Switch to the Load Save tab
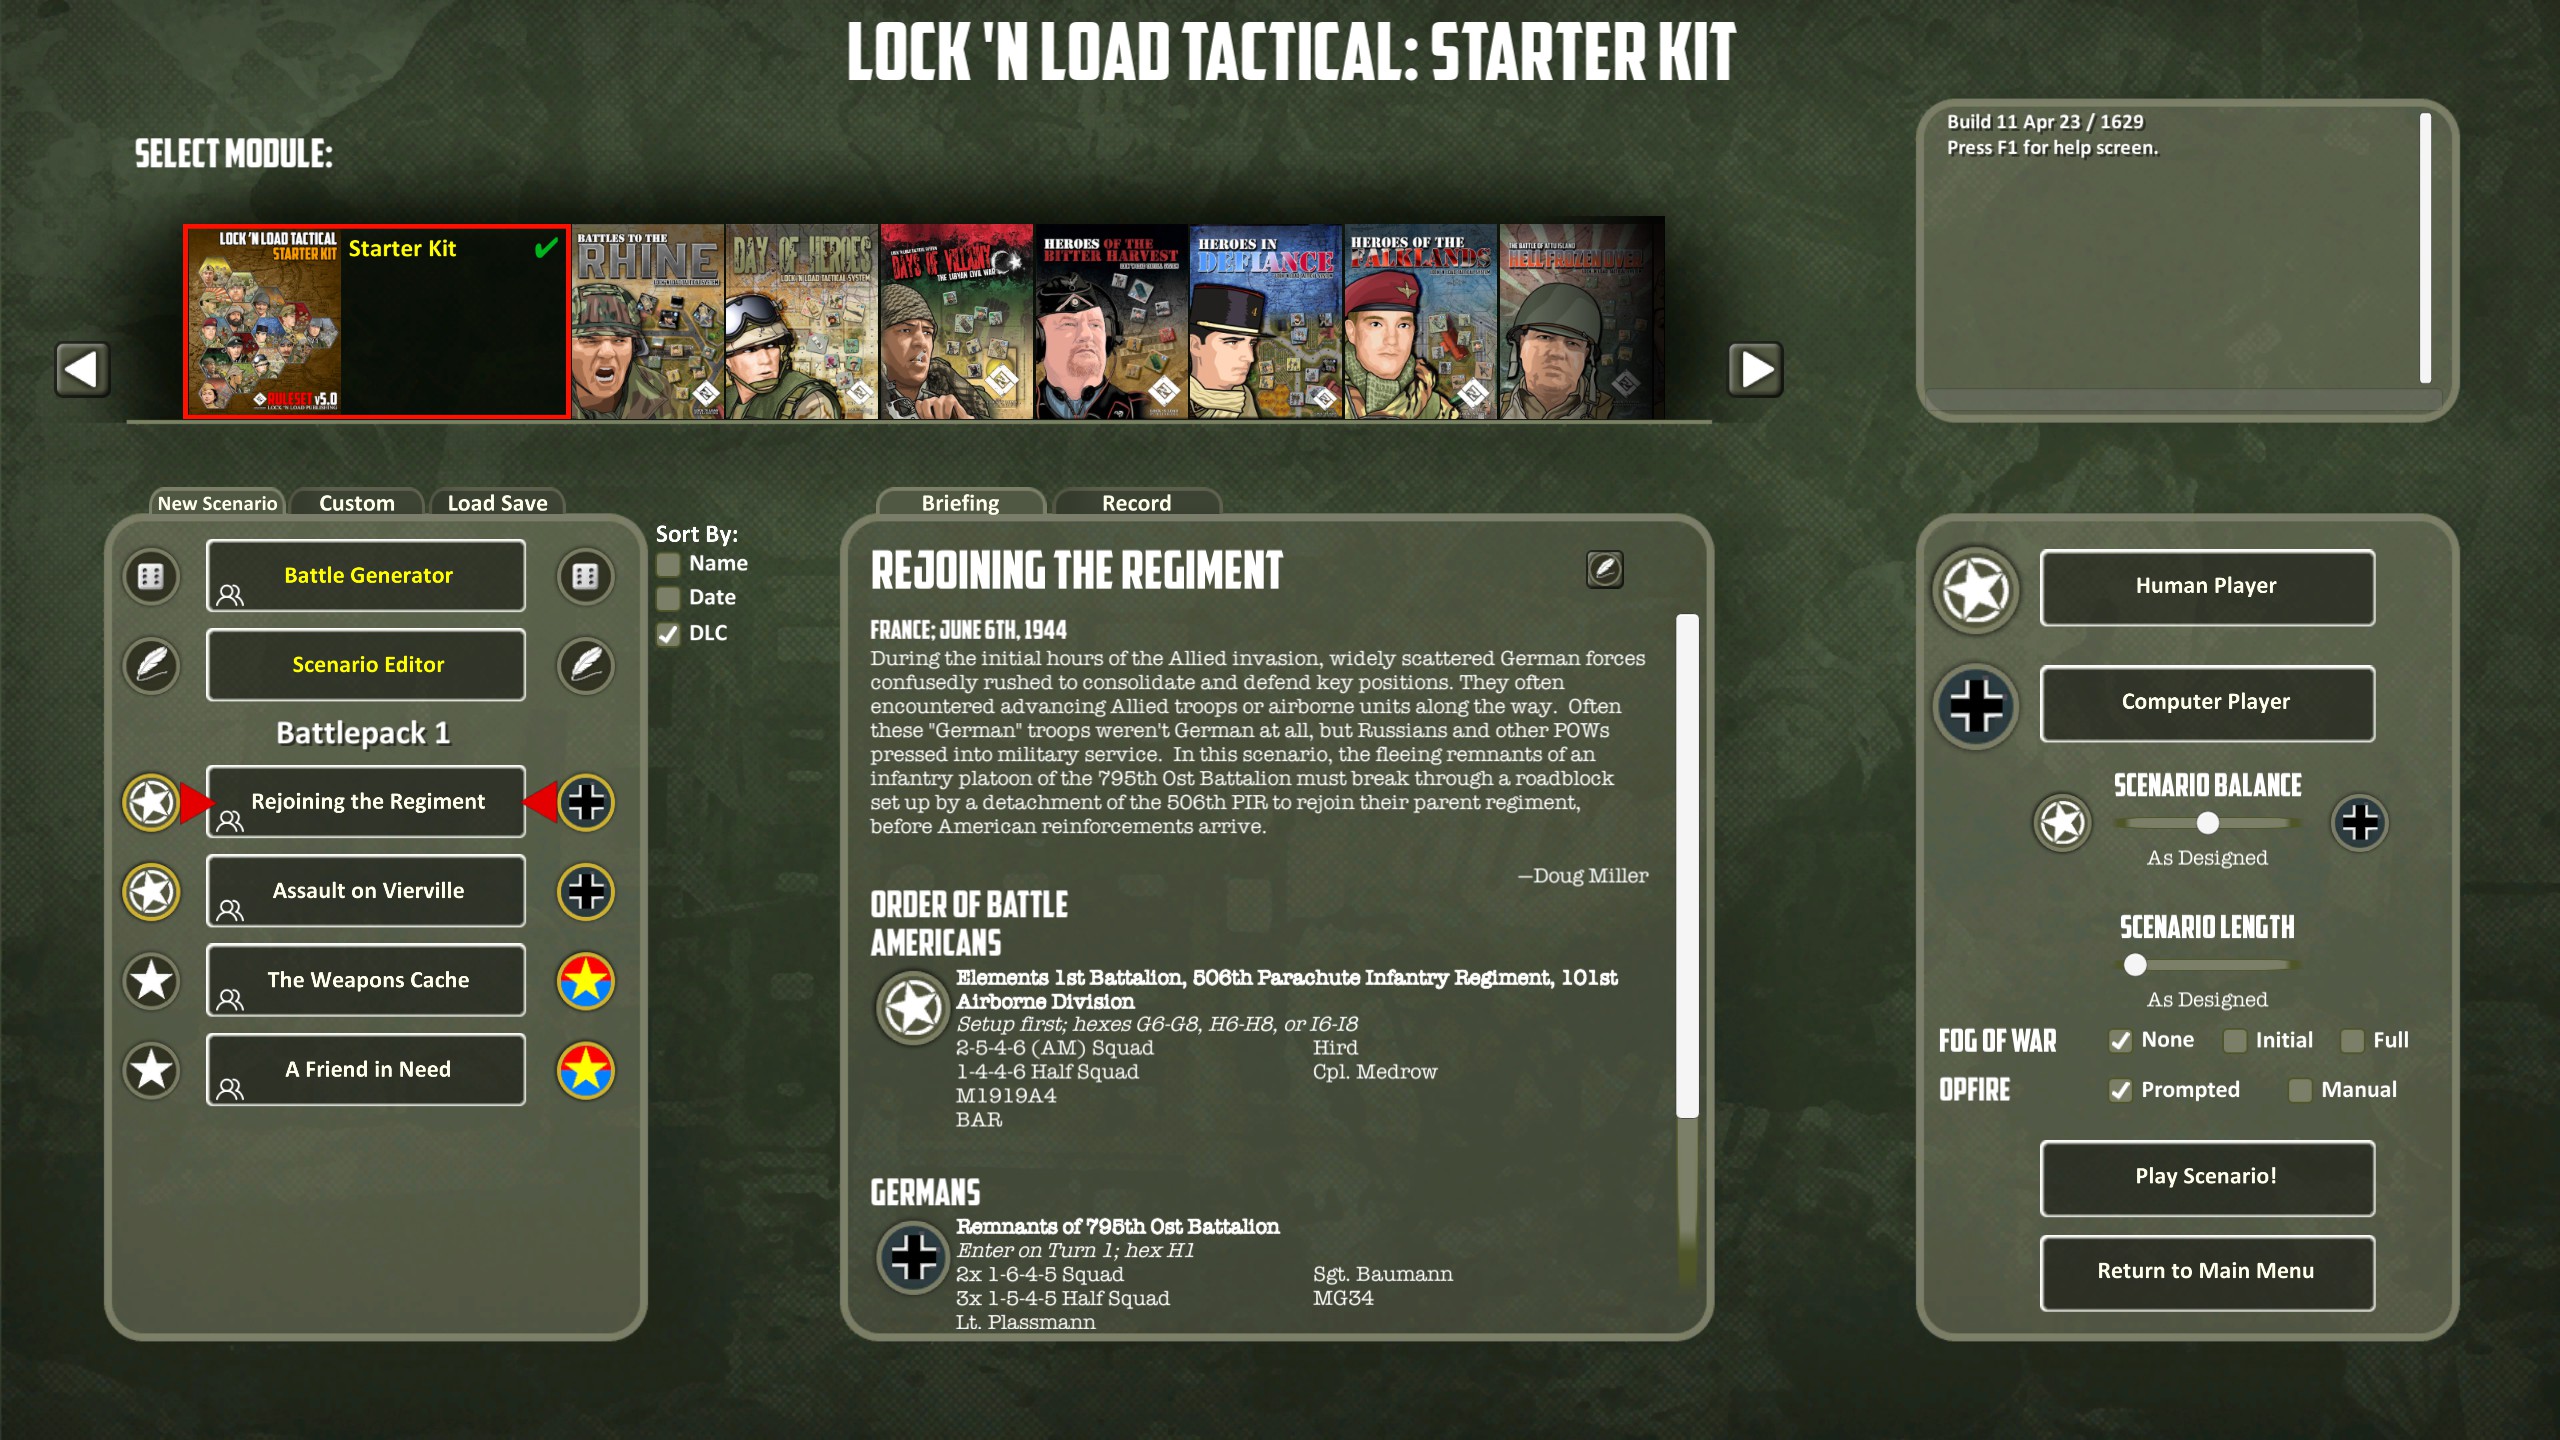The width and height of the screenshot is (2560, 1440). click(x=497, y=503)
